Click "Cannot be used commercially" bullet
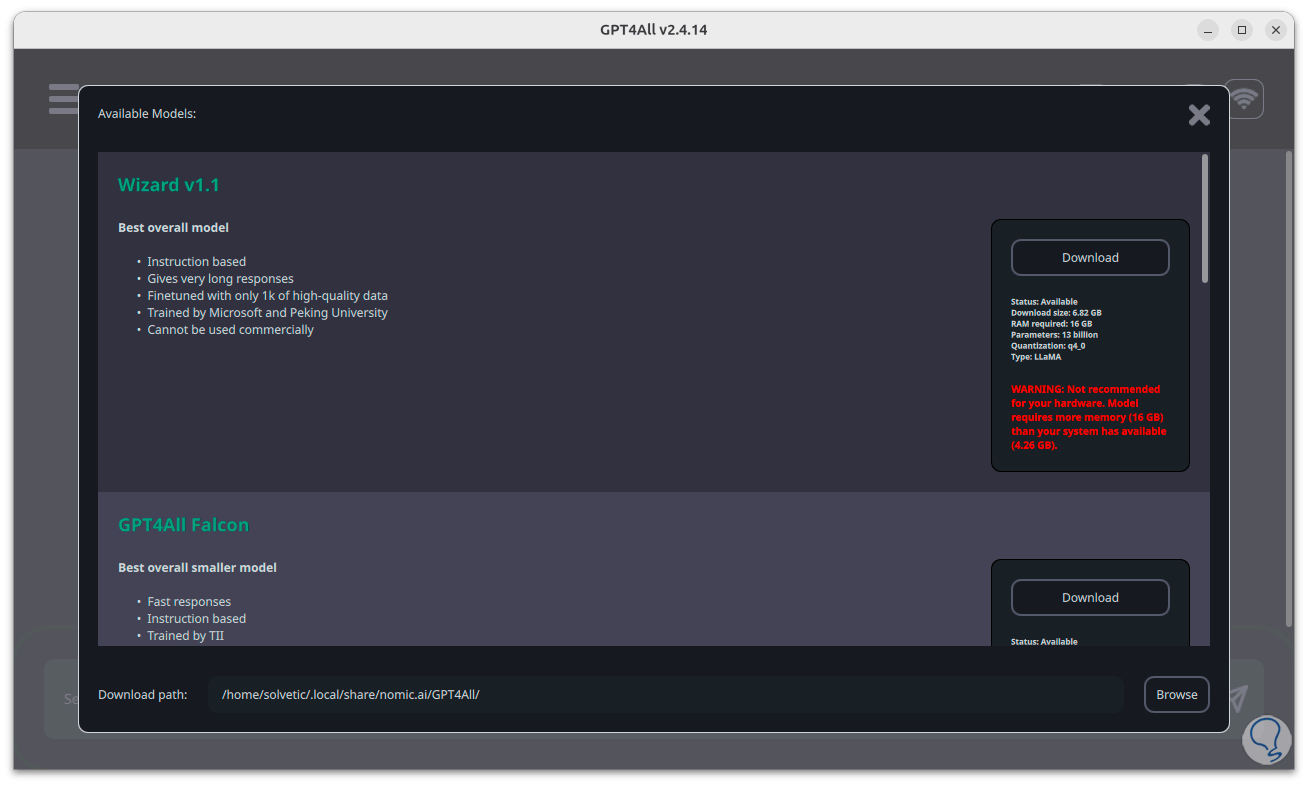 (230, 330)
